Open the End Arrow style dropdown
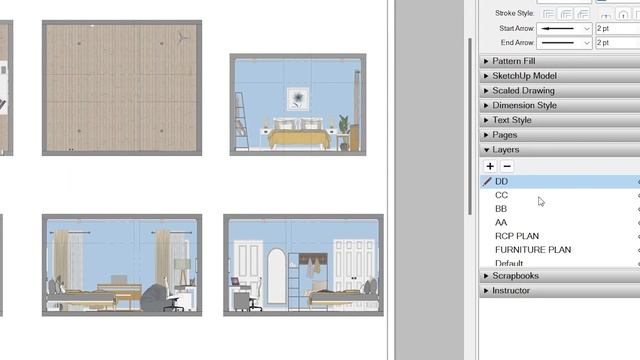 pyautogui.click(x=564, y=42)
